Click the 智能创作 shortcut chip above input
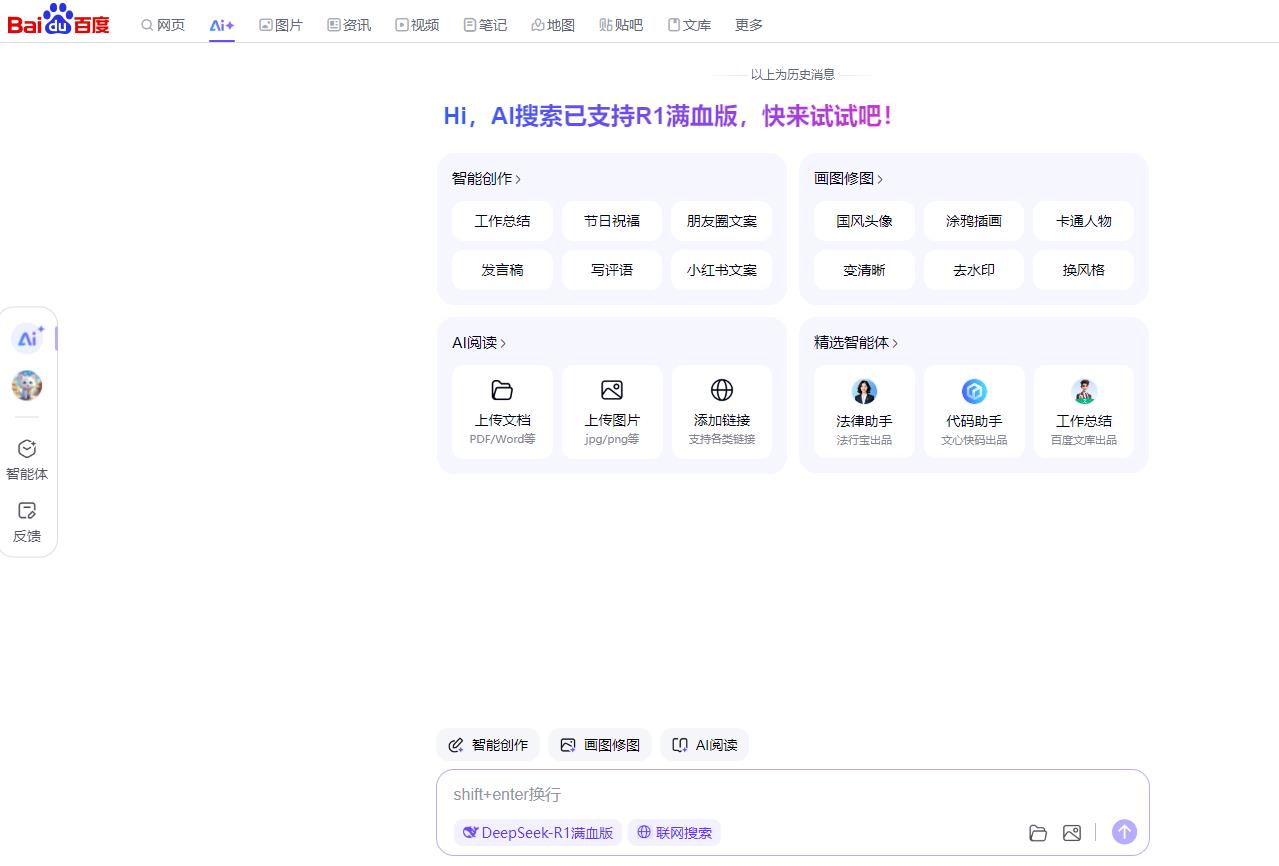Viewport: 1279px width, 866px height. (x=488, y=745)
